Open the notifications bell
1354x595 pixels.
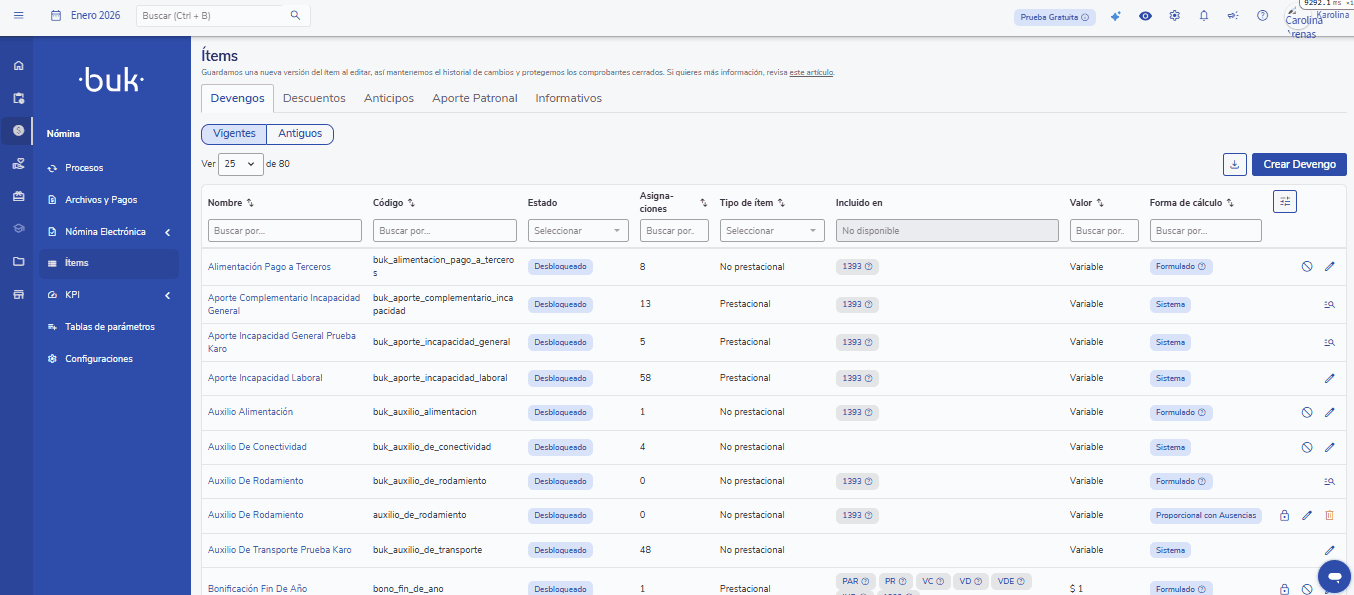pyautogui.click(x=1204, y=16)
